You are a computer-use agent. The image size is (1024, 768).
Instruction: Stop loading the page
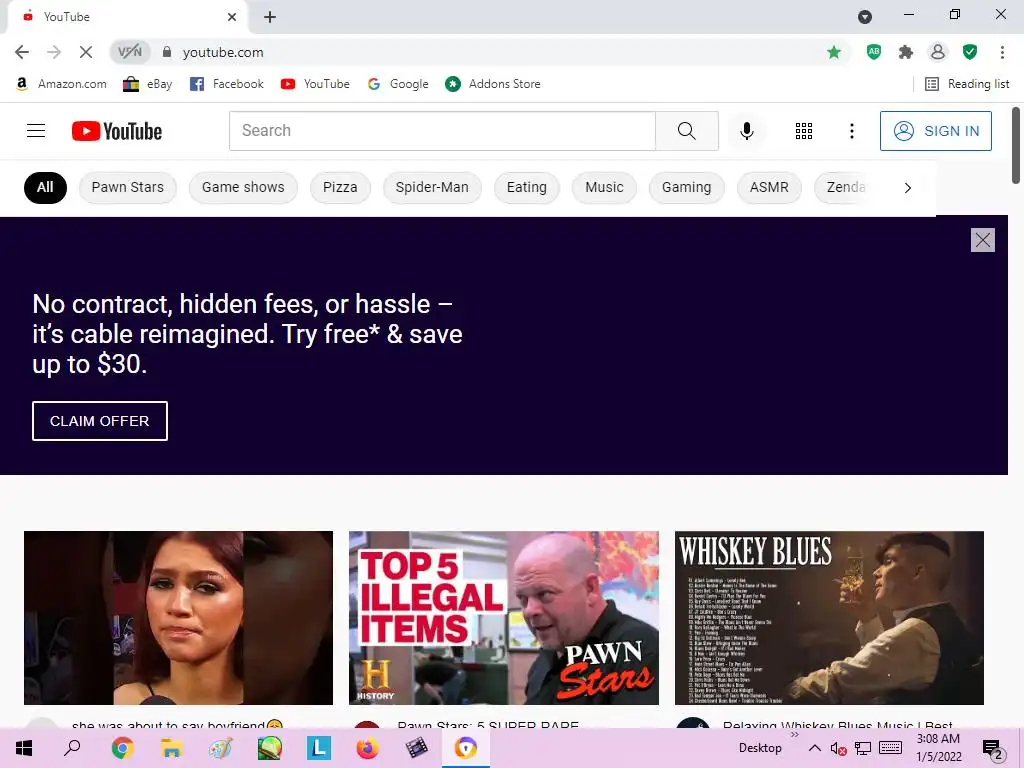86,52
